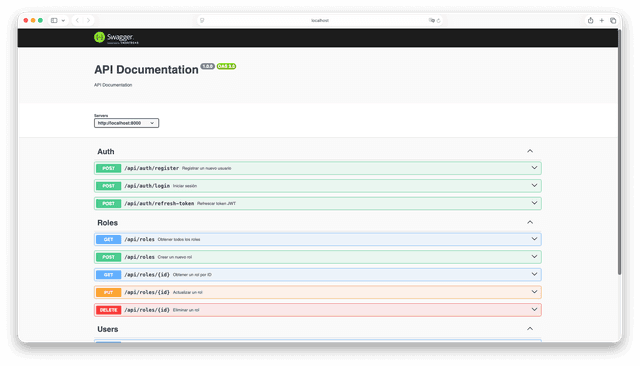Click the API Documentation title
This screenshot has height=366, width=640.
(x=146, y=70)
